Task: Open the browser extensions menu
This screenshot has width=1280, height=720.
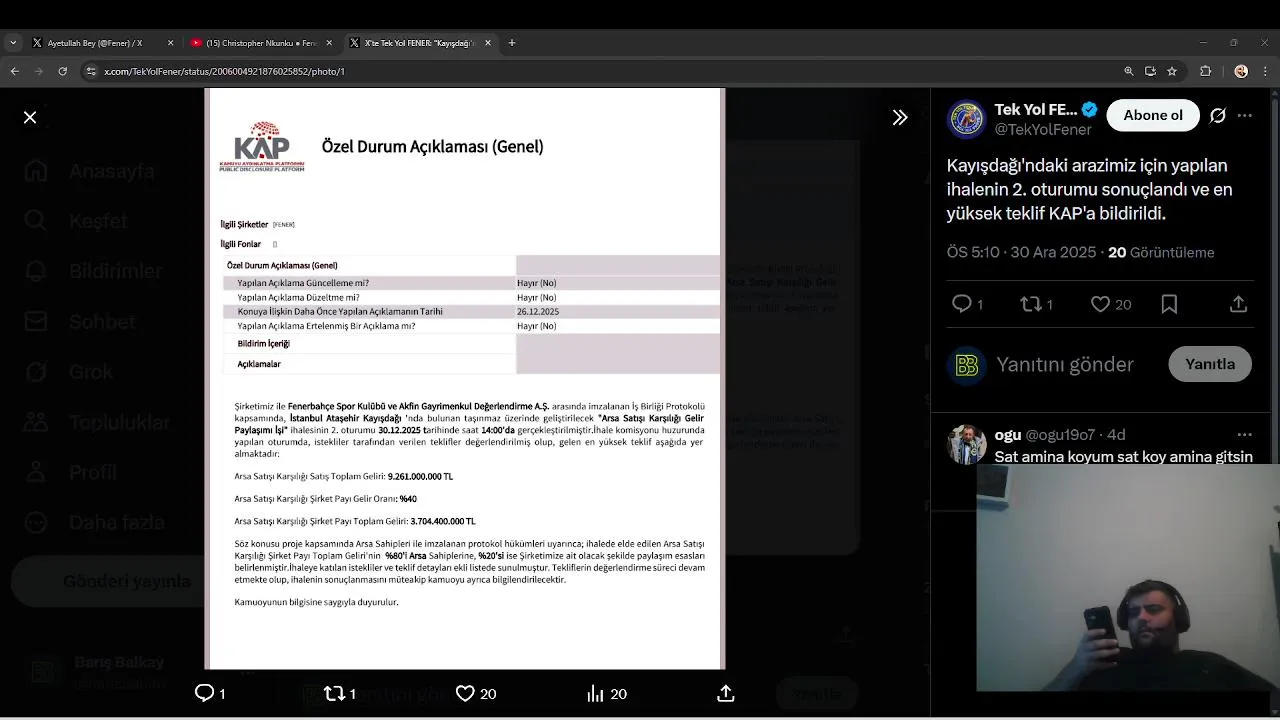Action: click(1205, 71)
